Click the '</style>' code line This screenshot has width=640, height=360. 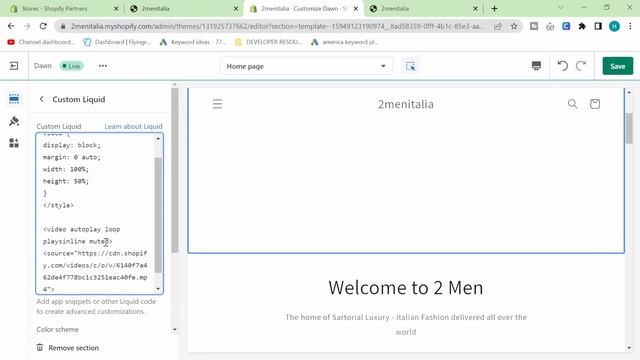click(58, 205)
